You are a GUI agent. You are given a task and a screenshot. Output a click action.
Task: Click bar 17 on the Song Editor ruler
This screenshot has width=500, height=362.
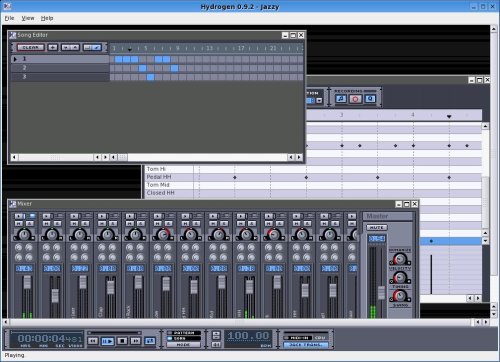[x=241, y=48]
